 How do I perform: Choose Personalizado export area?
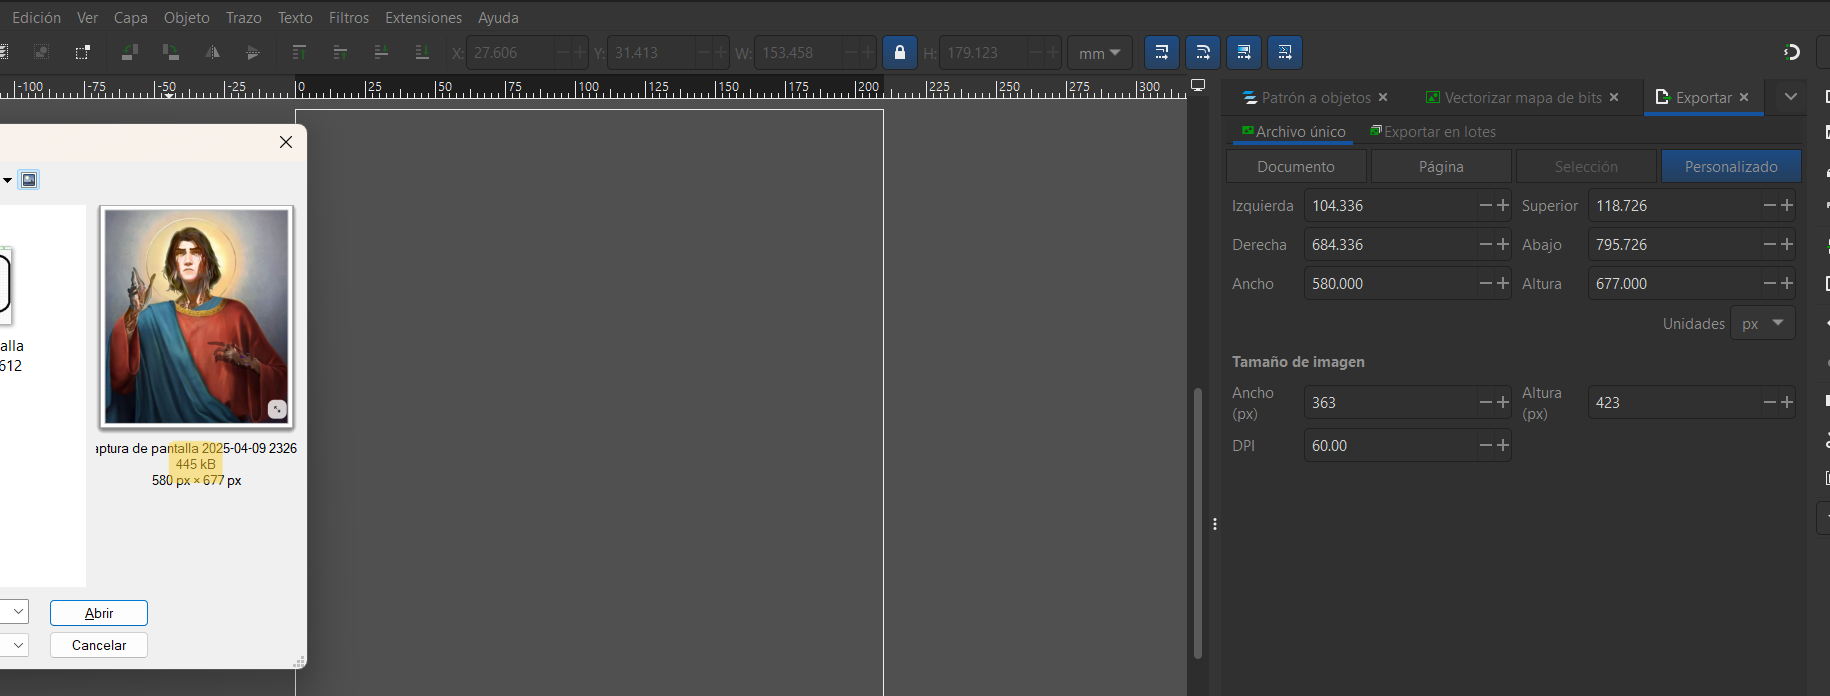click(1731, 166)
